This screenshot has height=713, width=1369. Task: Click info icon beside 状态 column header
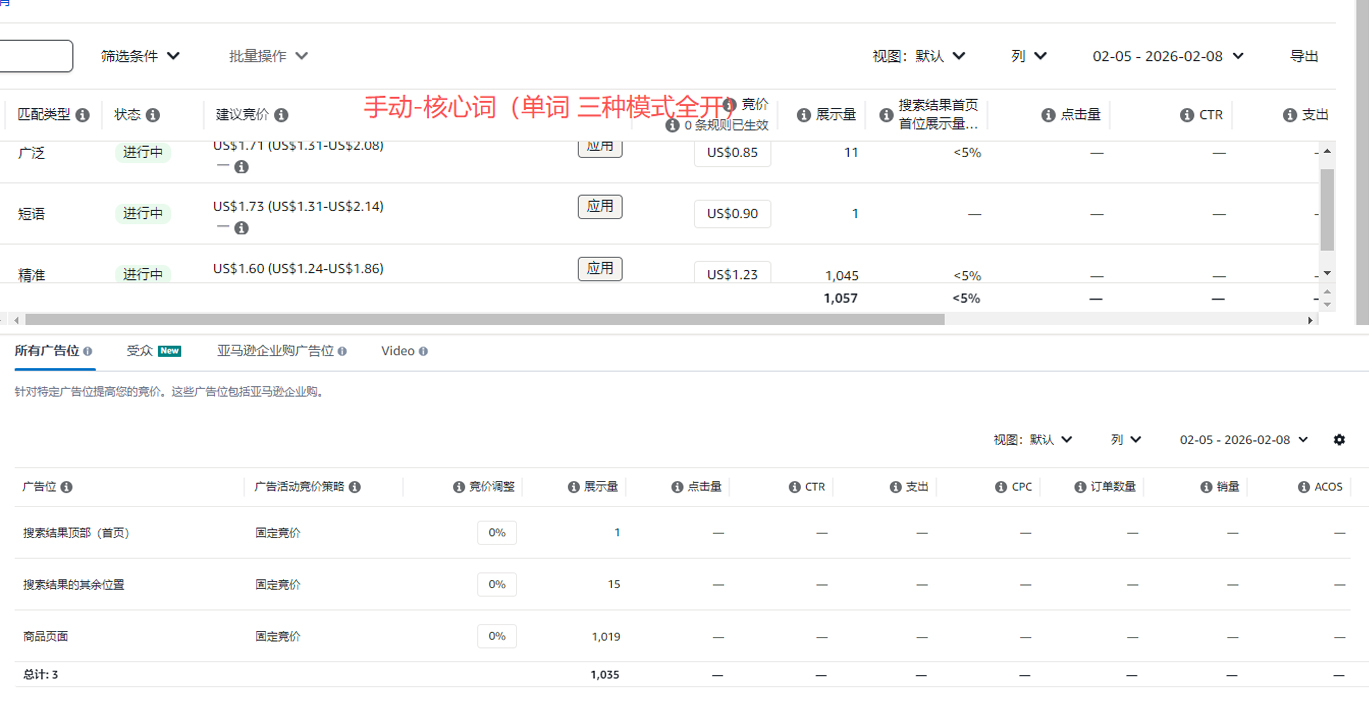(153, 115)
